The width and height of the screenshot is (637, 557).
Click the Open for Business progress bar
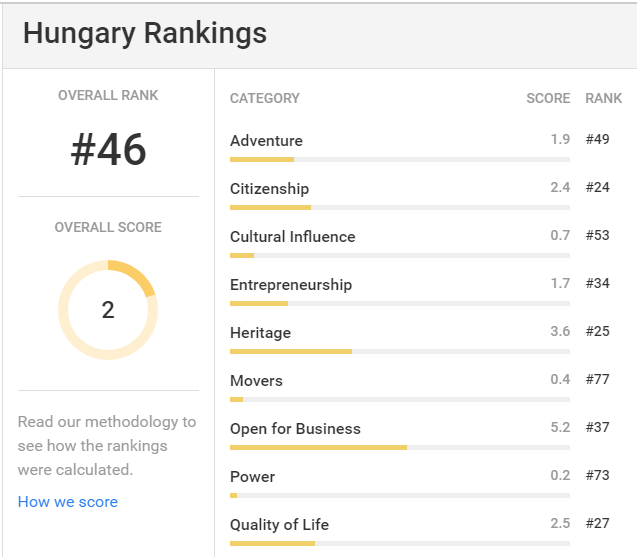(399, 447)
